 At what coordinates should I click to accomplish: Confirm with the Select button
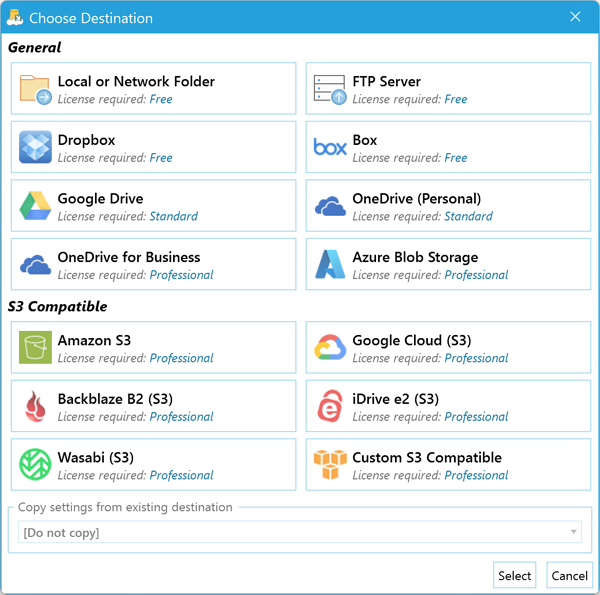point(514,575)
